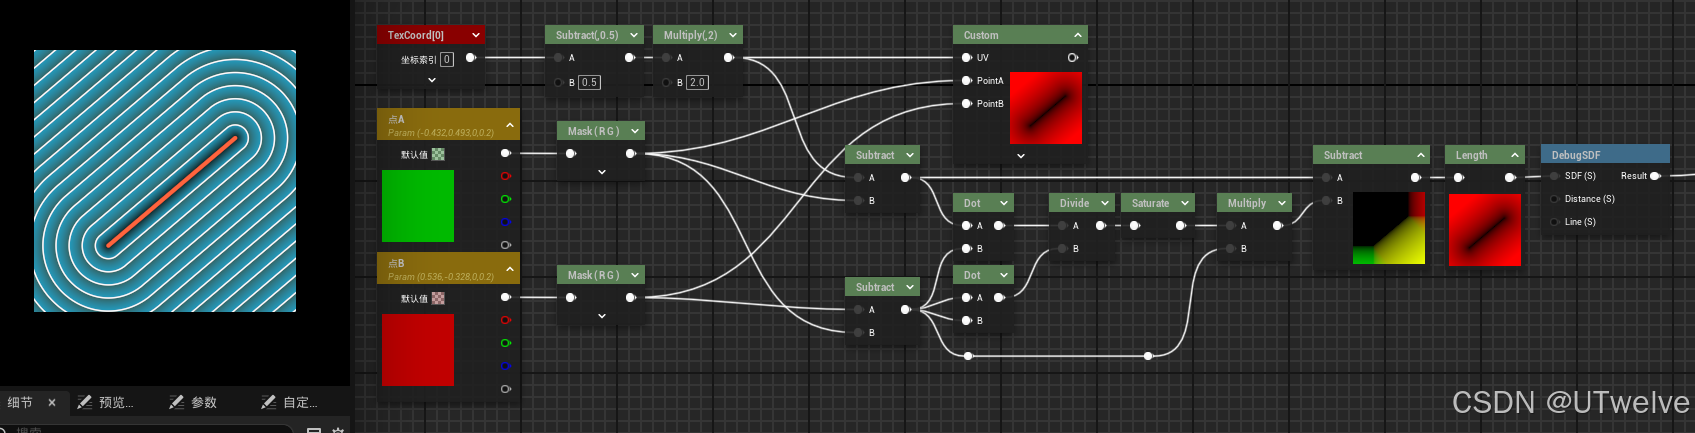Click the A input pin of Subtract(,0.5)
The image size is (1695, 433).
[558, 58]
